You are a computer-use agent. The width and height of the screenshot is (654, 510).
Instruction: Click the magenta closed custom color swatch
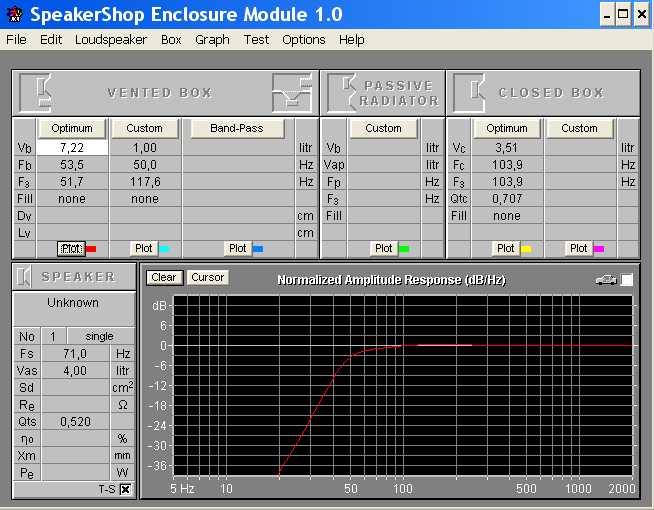tap(599, 249)
